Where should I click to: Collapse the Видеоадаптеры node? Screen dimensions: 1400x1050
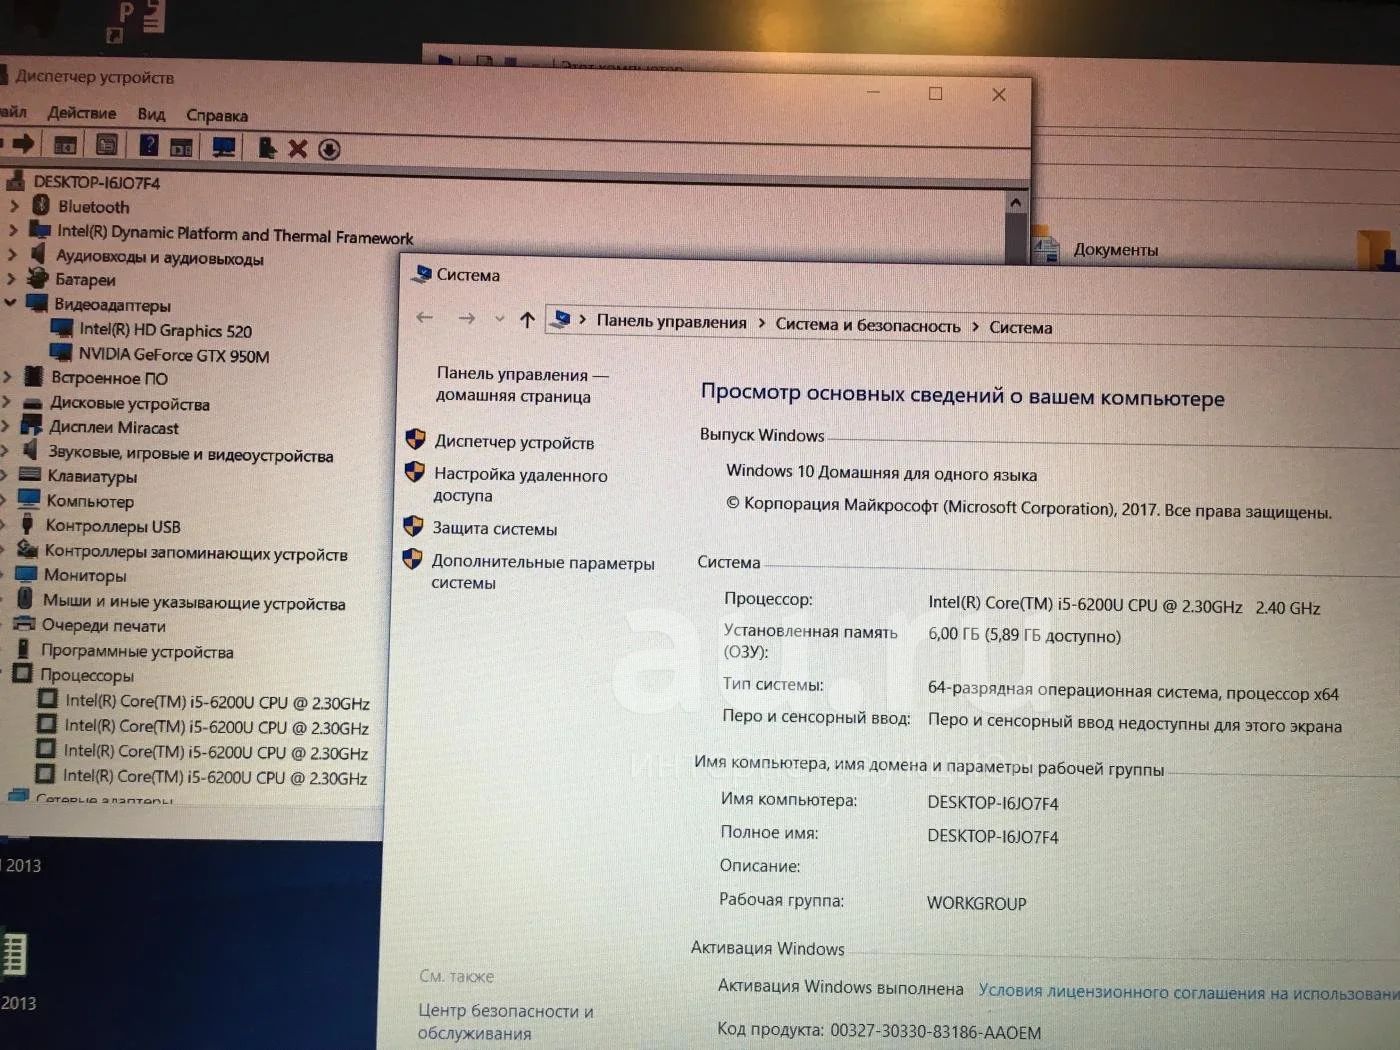pyautogui.click(x=11, y=302)
